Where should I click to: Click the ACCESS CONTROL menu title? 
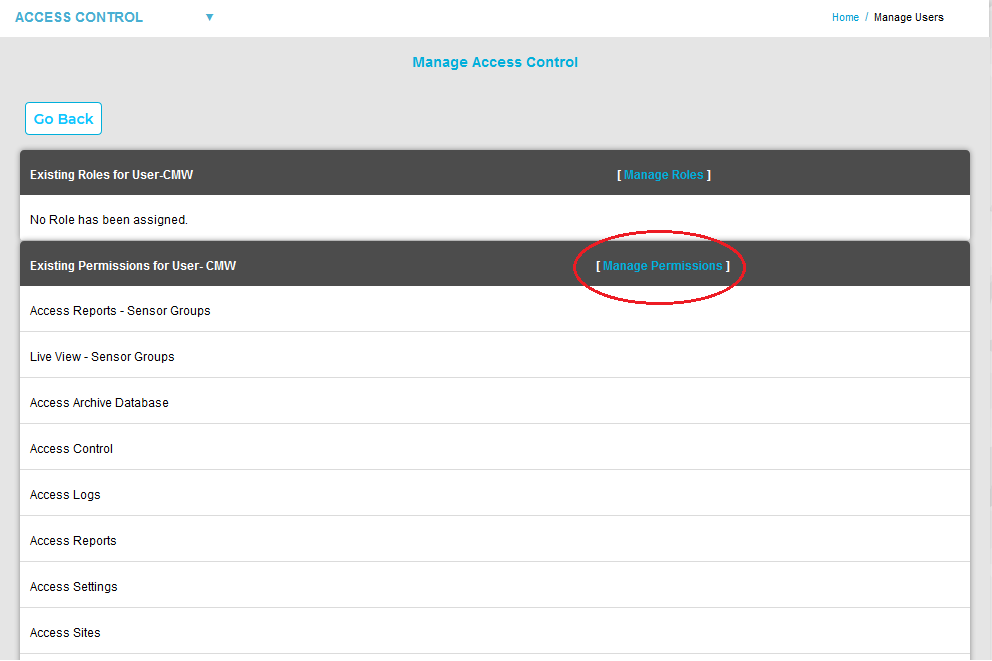click(79, 17)
